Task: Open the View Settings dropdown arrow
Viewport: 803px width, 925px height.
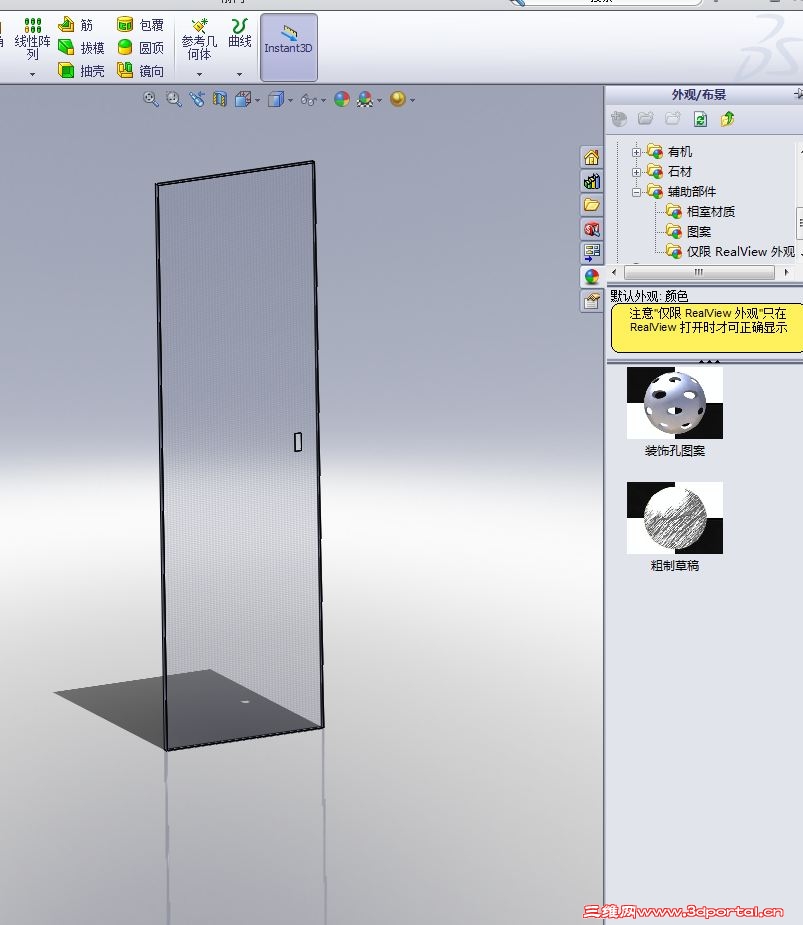Action: tap(412, 100)
